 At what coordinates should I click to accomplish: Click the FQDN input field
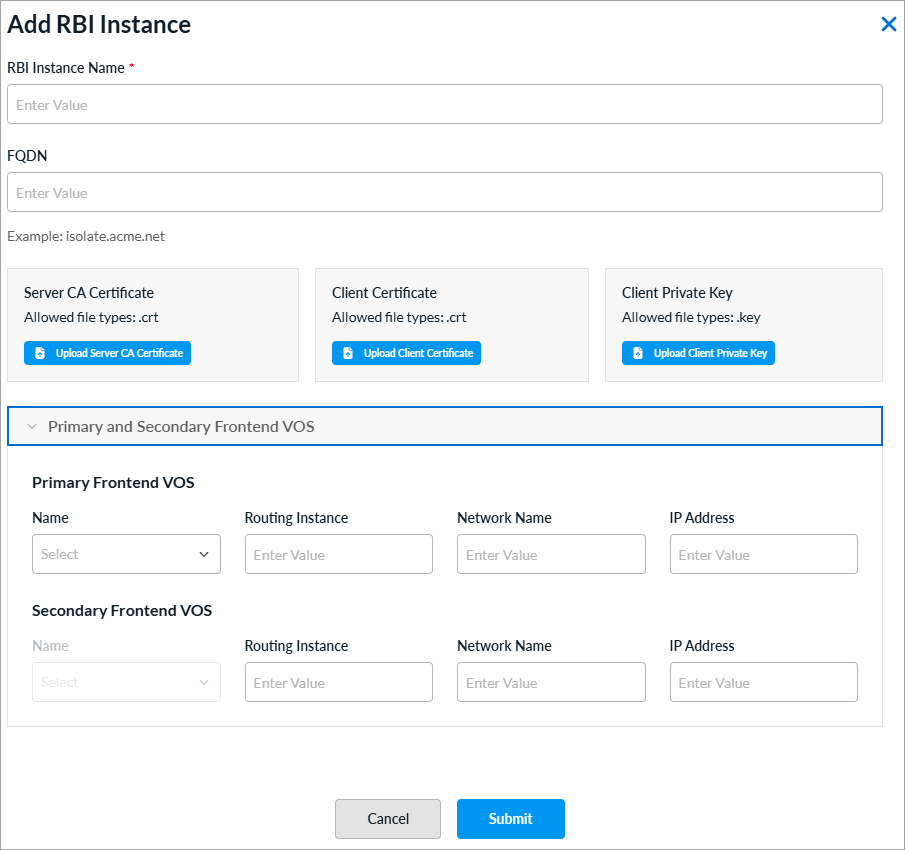point(445,192)
